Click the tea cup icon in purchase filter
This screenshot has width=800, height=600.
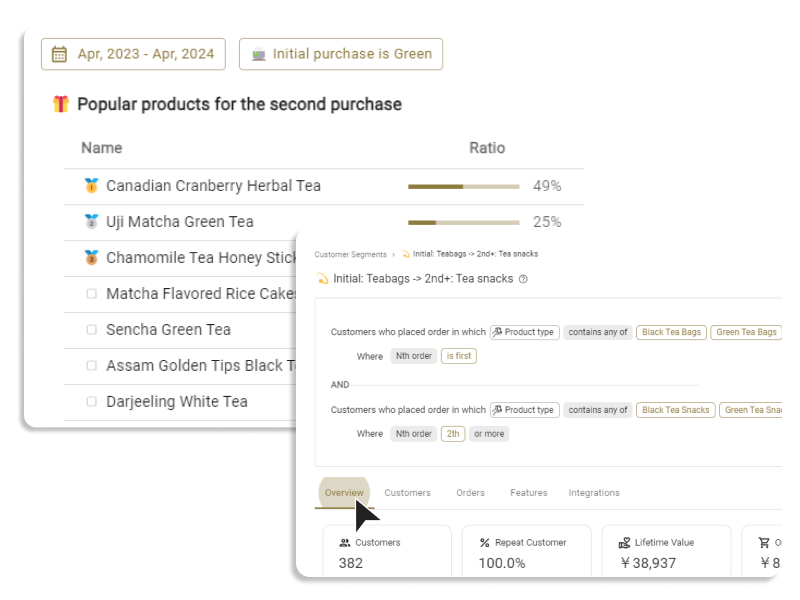[x=259, y=54]
